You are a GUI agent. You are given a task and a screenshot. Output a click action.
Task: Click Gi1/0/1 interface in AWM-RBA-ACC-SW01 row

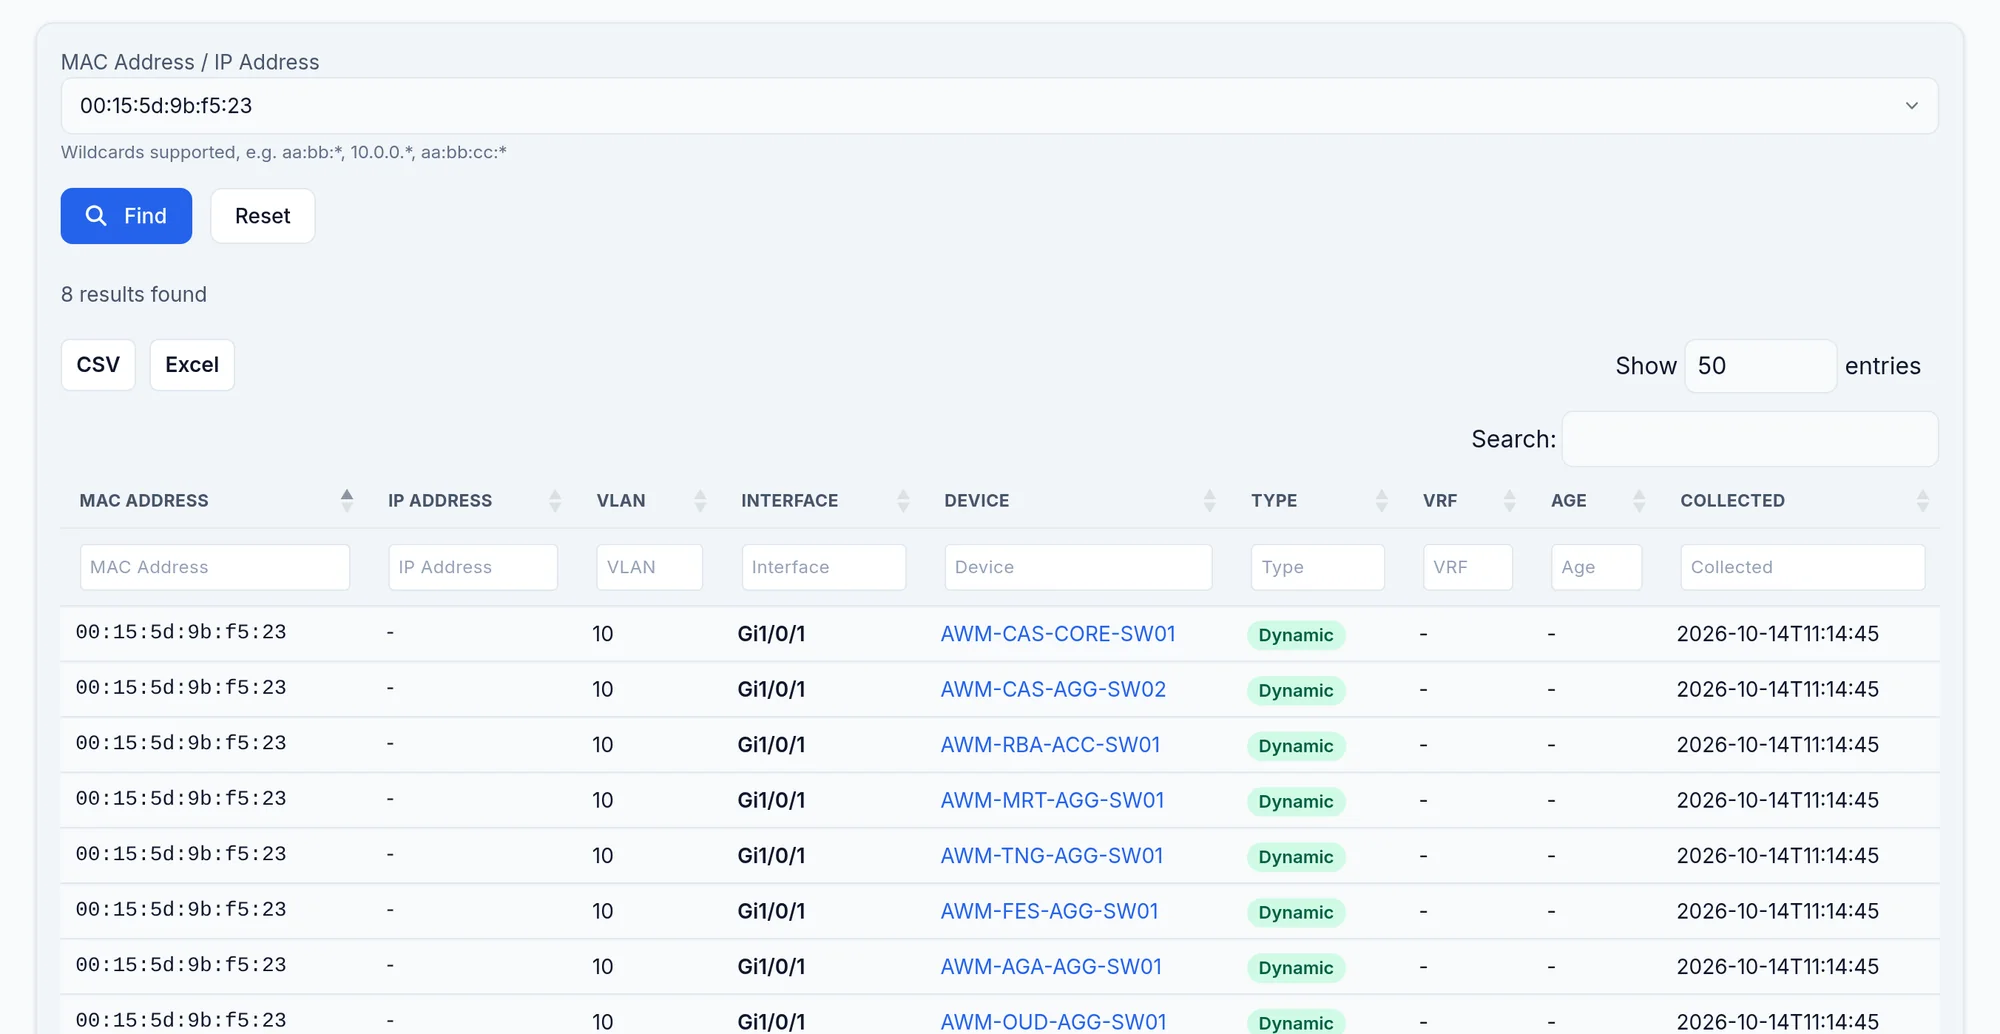pos(771,745)
